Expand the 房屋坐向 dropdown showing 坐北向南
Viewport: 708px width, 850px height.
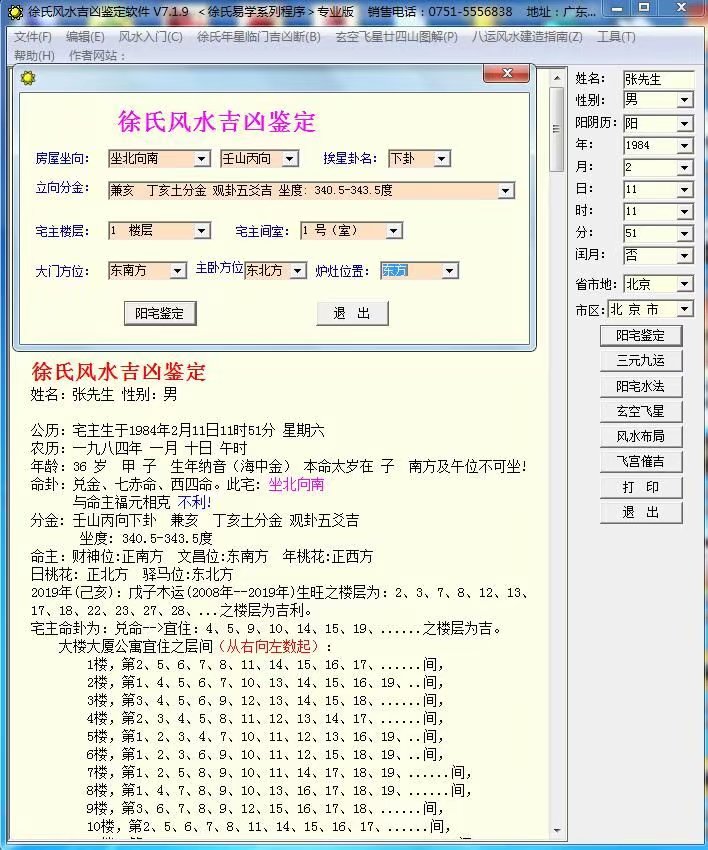(x=202, y=159)
